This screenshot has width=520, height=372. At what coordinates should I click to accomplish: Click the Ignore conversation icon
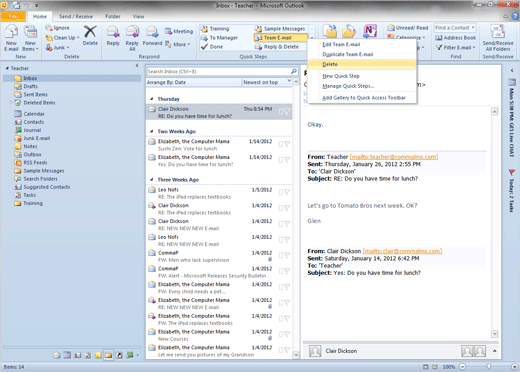pos(49,28)
